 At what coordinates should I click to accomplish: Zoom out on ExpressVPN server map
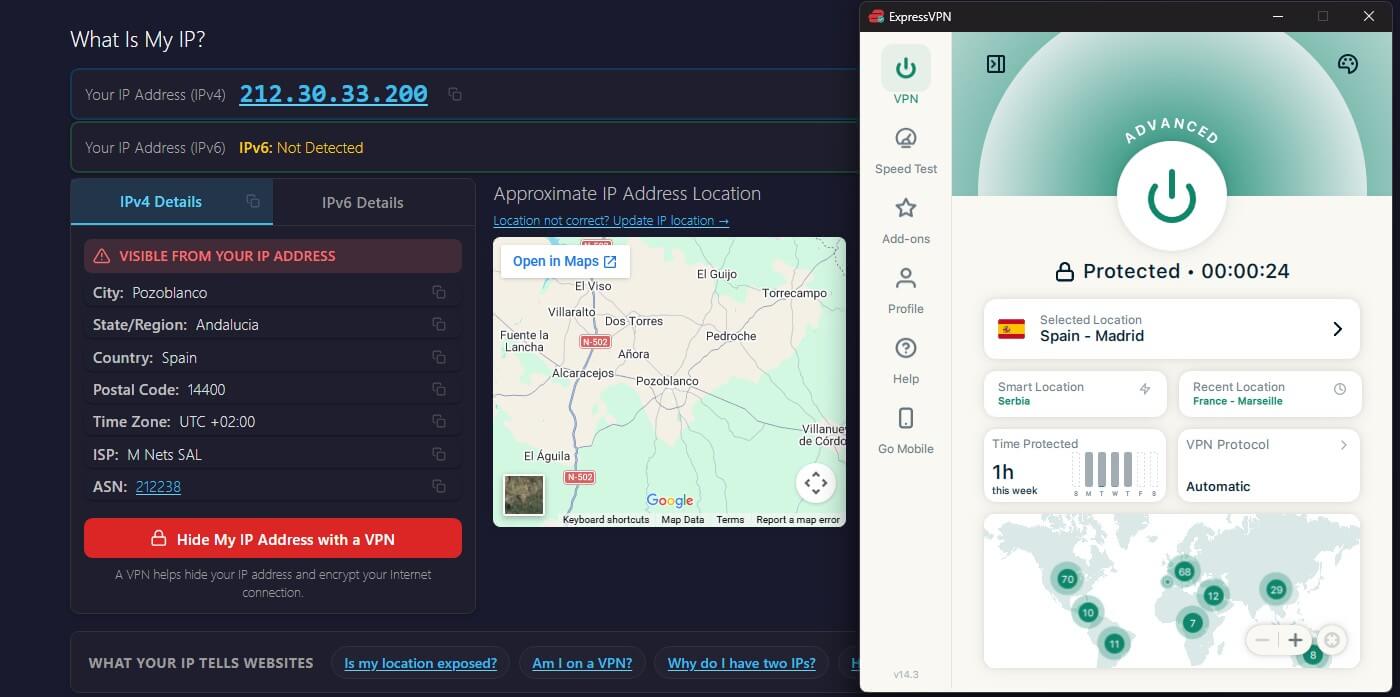click(x=1262, y=640)
